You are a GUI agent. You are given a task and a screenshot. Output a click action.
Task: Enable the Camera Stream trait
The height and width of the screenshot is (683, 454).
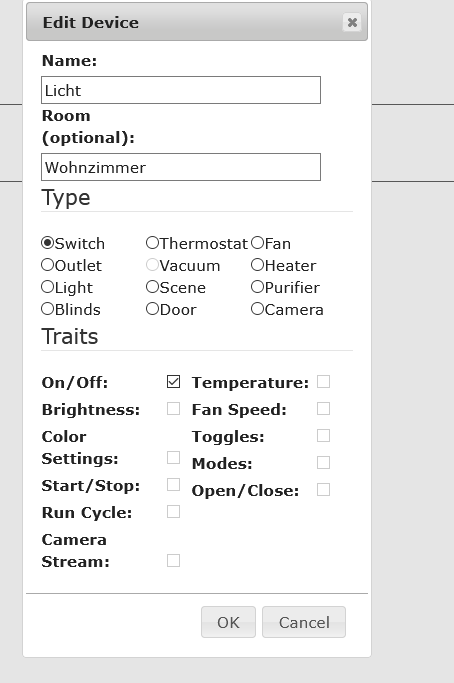[x=173, y=561]
